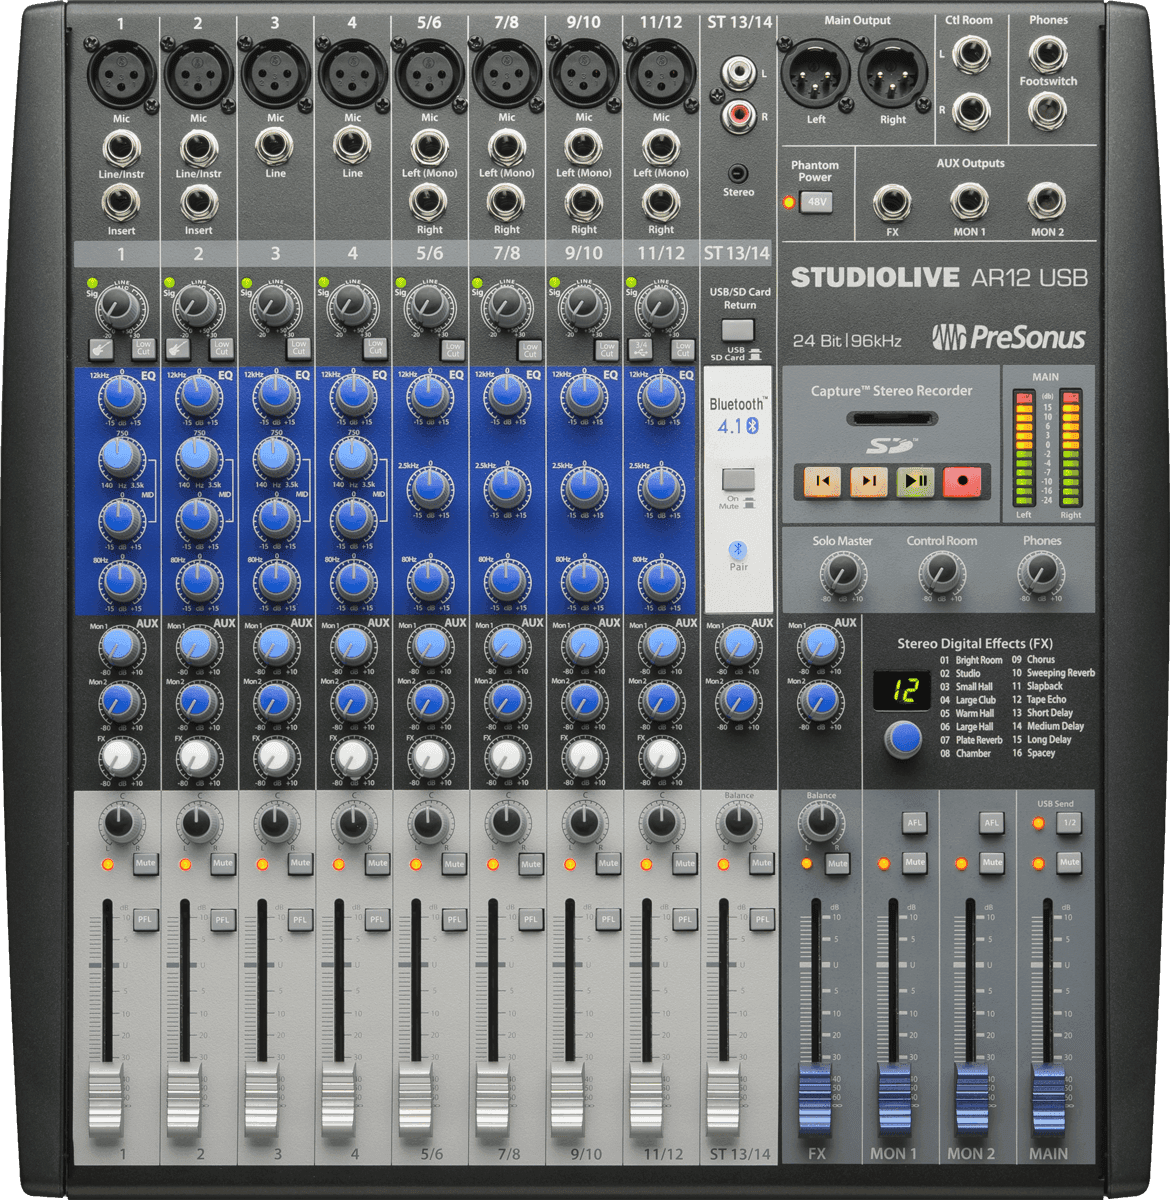
Task: Mute the FX return channel
Action: (838, 863)
